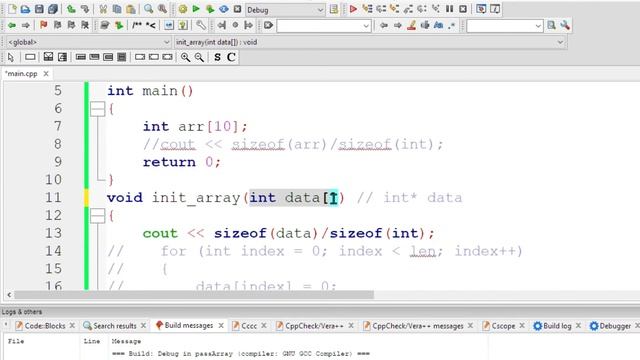Open the Replace dialog icon

[162, 9]
